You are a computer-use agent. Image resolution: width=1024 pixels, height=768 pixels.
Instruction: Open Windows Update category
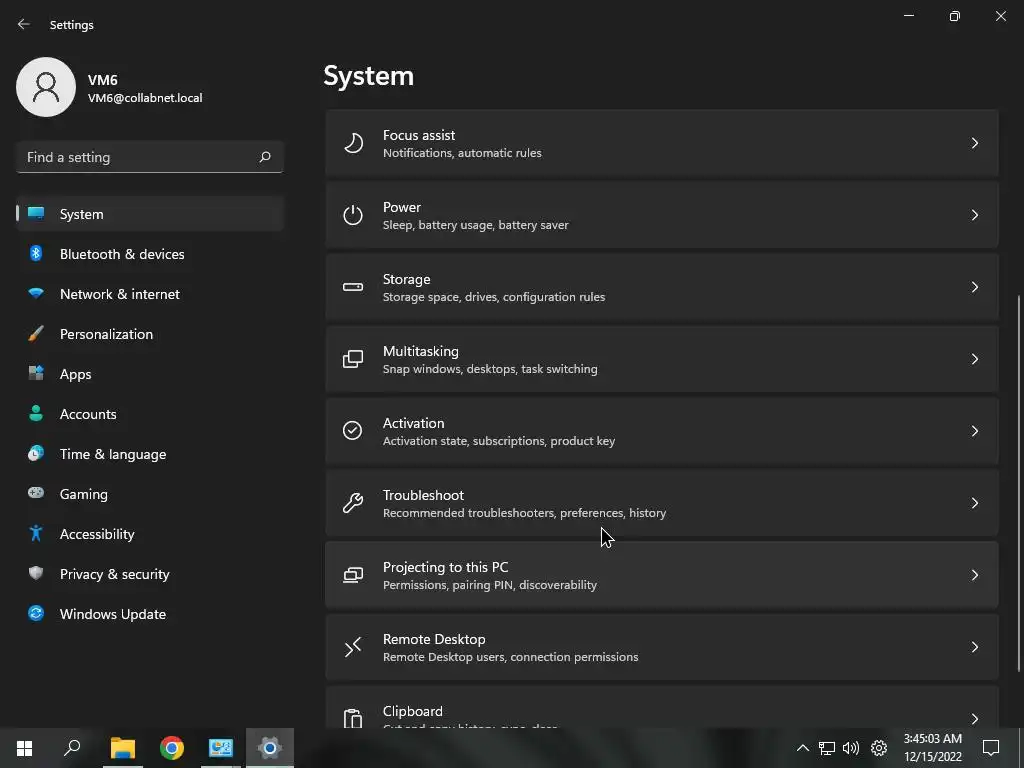tap(150, 613)
